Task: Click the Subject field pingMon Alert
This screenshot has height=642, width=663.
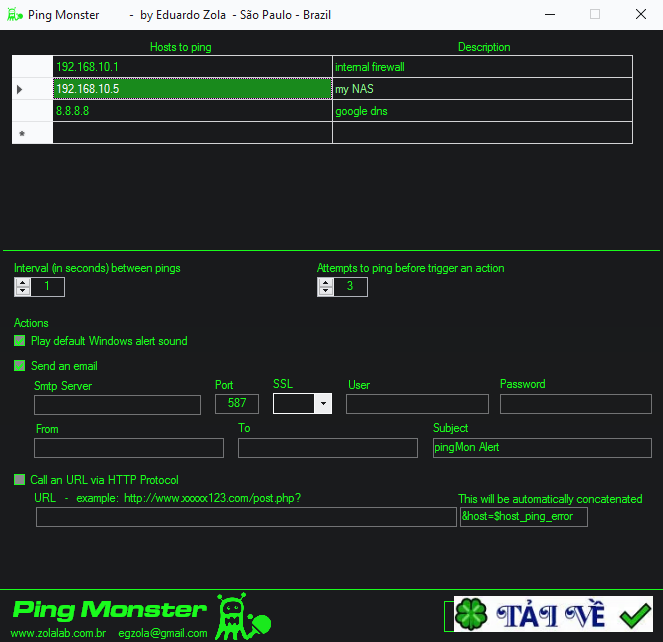Action: coord(542,448)
